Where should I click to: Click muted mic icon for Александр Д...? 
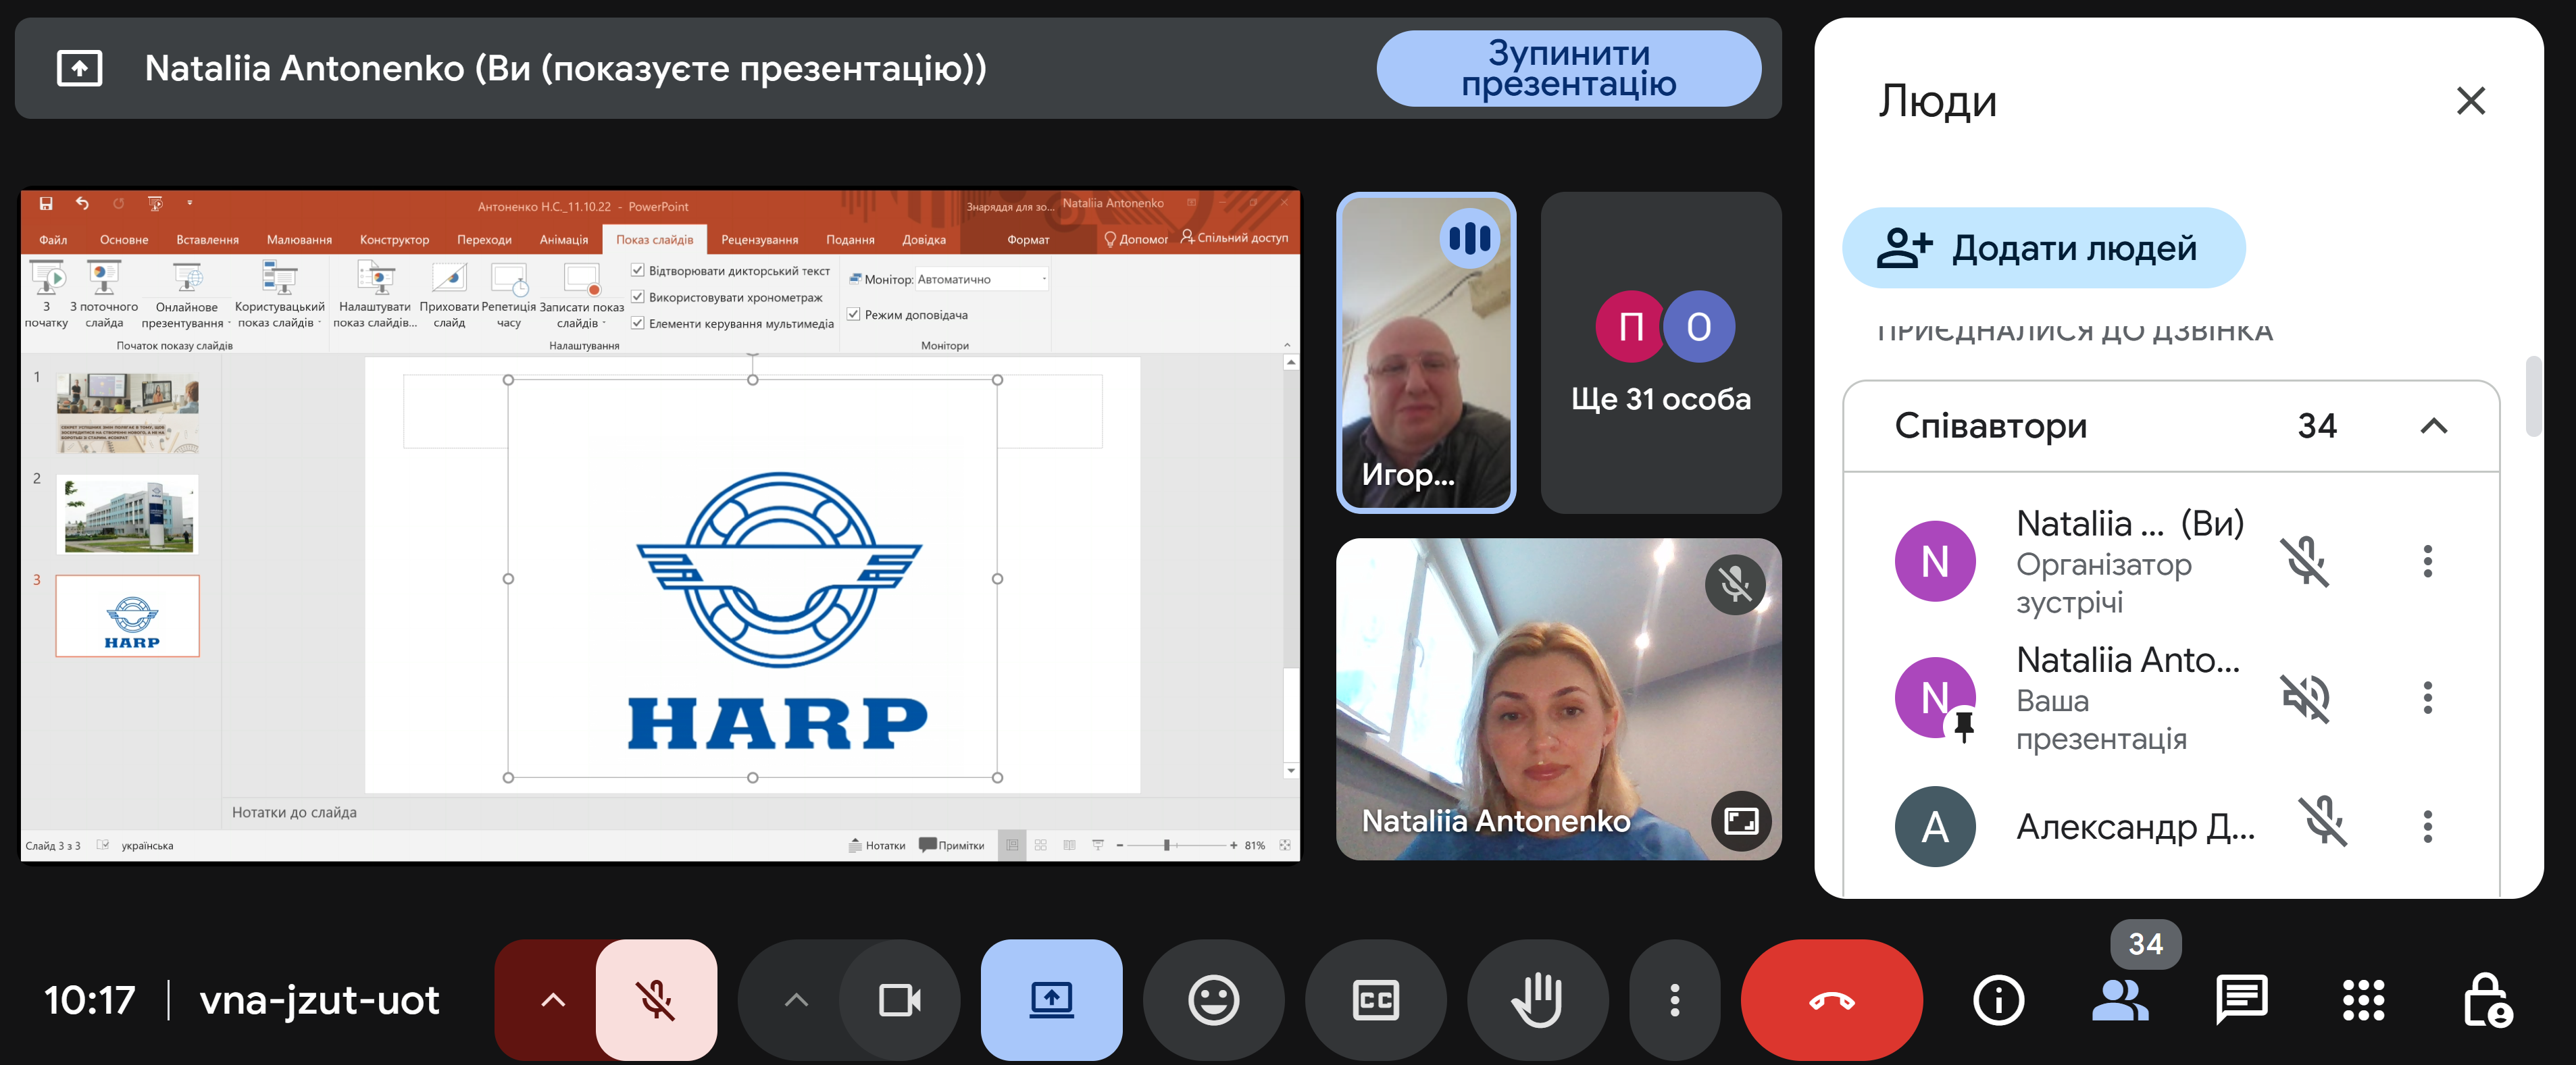(2322, 822)
